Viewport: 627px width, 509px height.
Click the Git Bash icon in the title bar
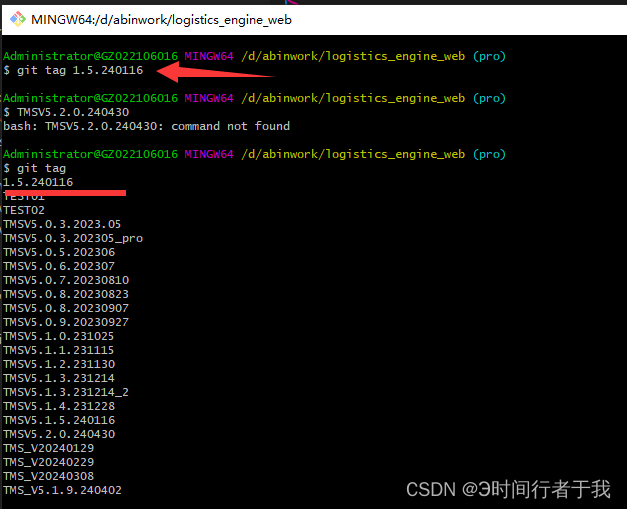(18, 19)
